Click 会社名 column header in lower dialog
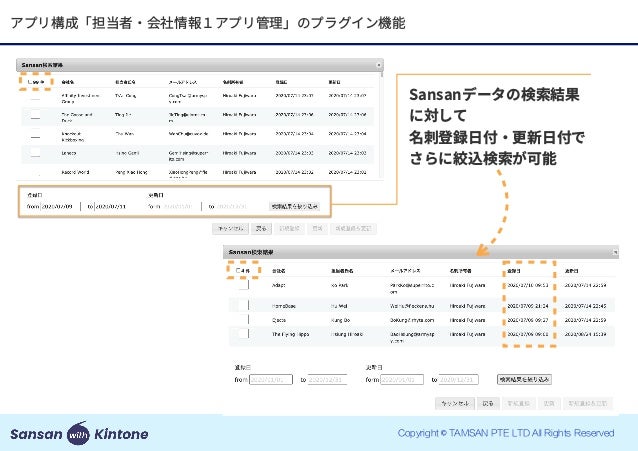Screen dimensions: 638x451 pyautogui.click(x=279, y=270)
